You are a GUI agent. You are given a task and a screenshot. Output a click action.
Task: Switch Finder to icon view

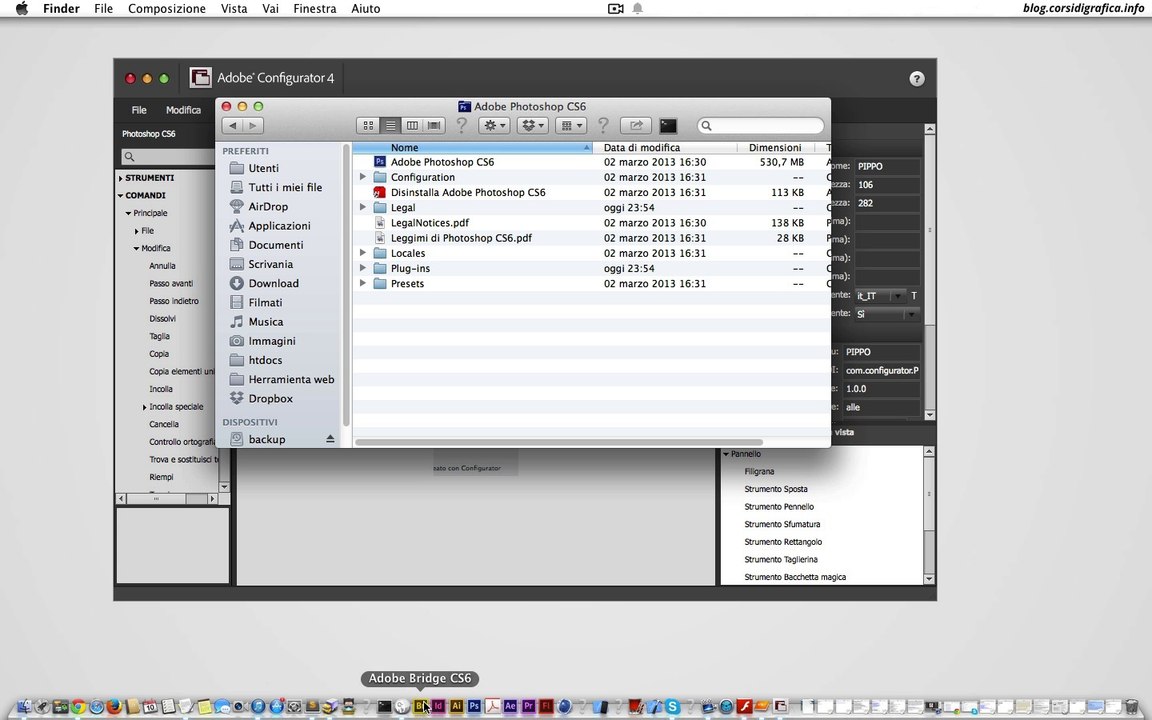tap(369, 126)
